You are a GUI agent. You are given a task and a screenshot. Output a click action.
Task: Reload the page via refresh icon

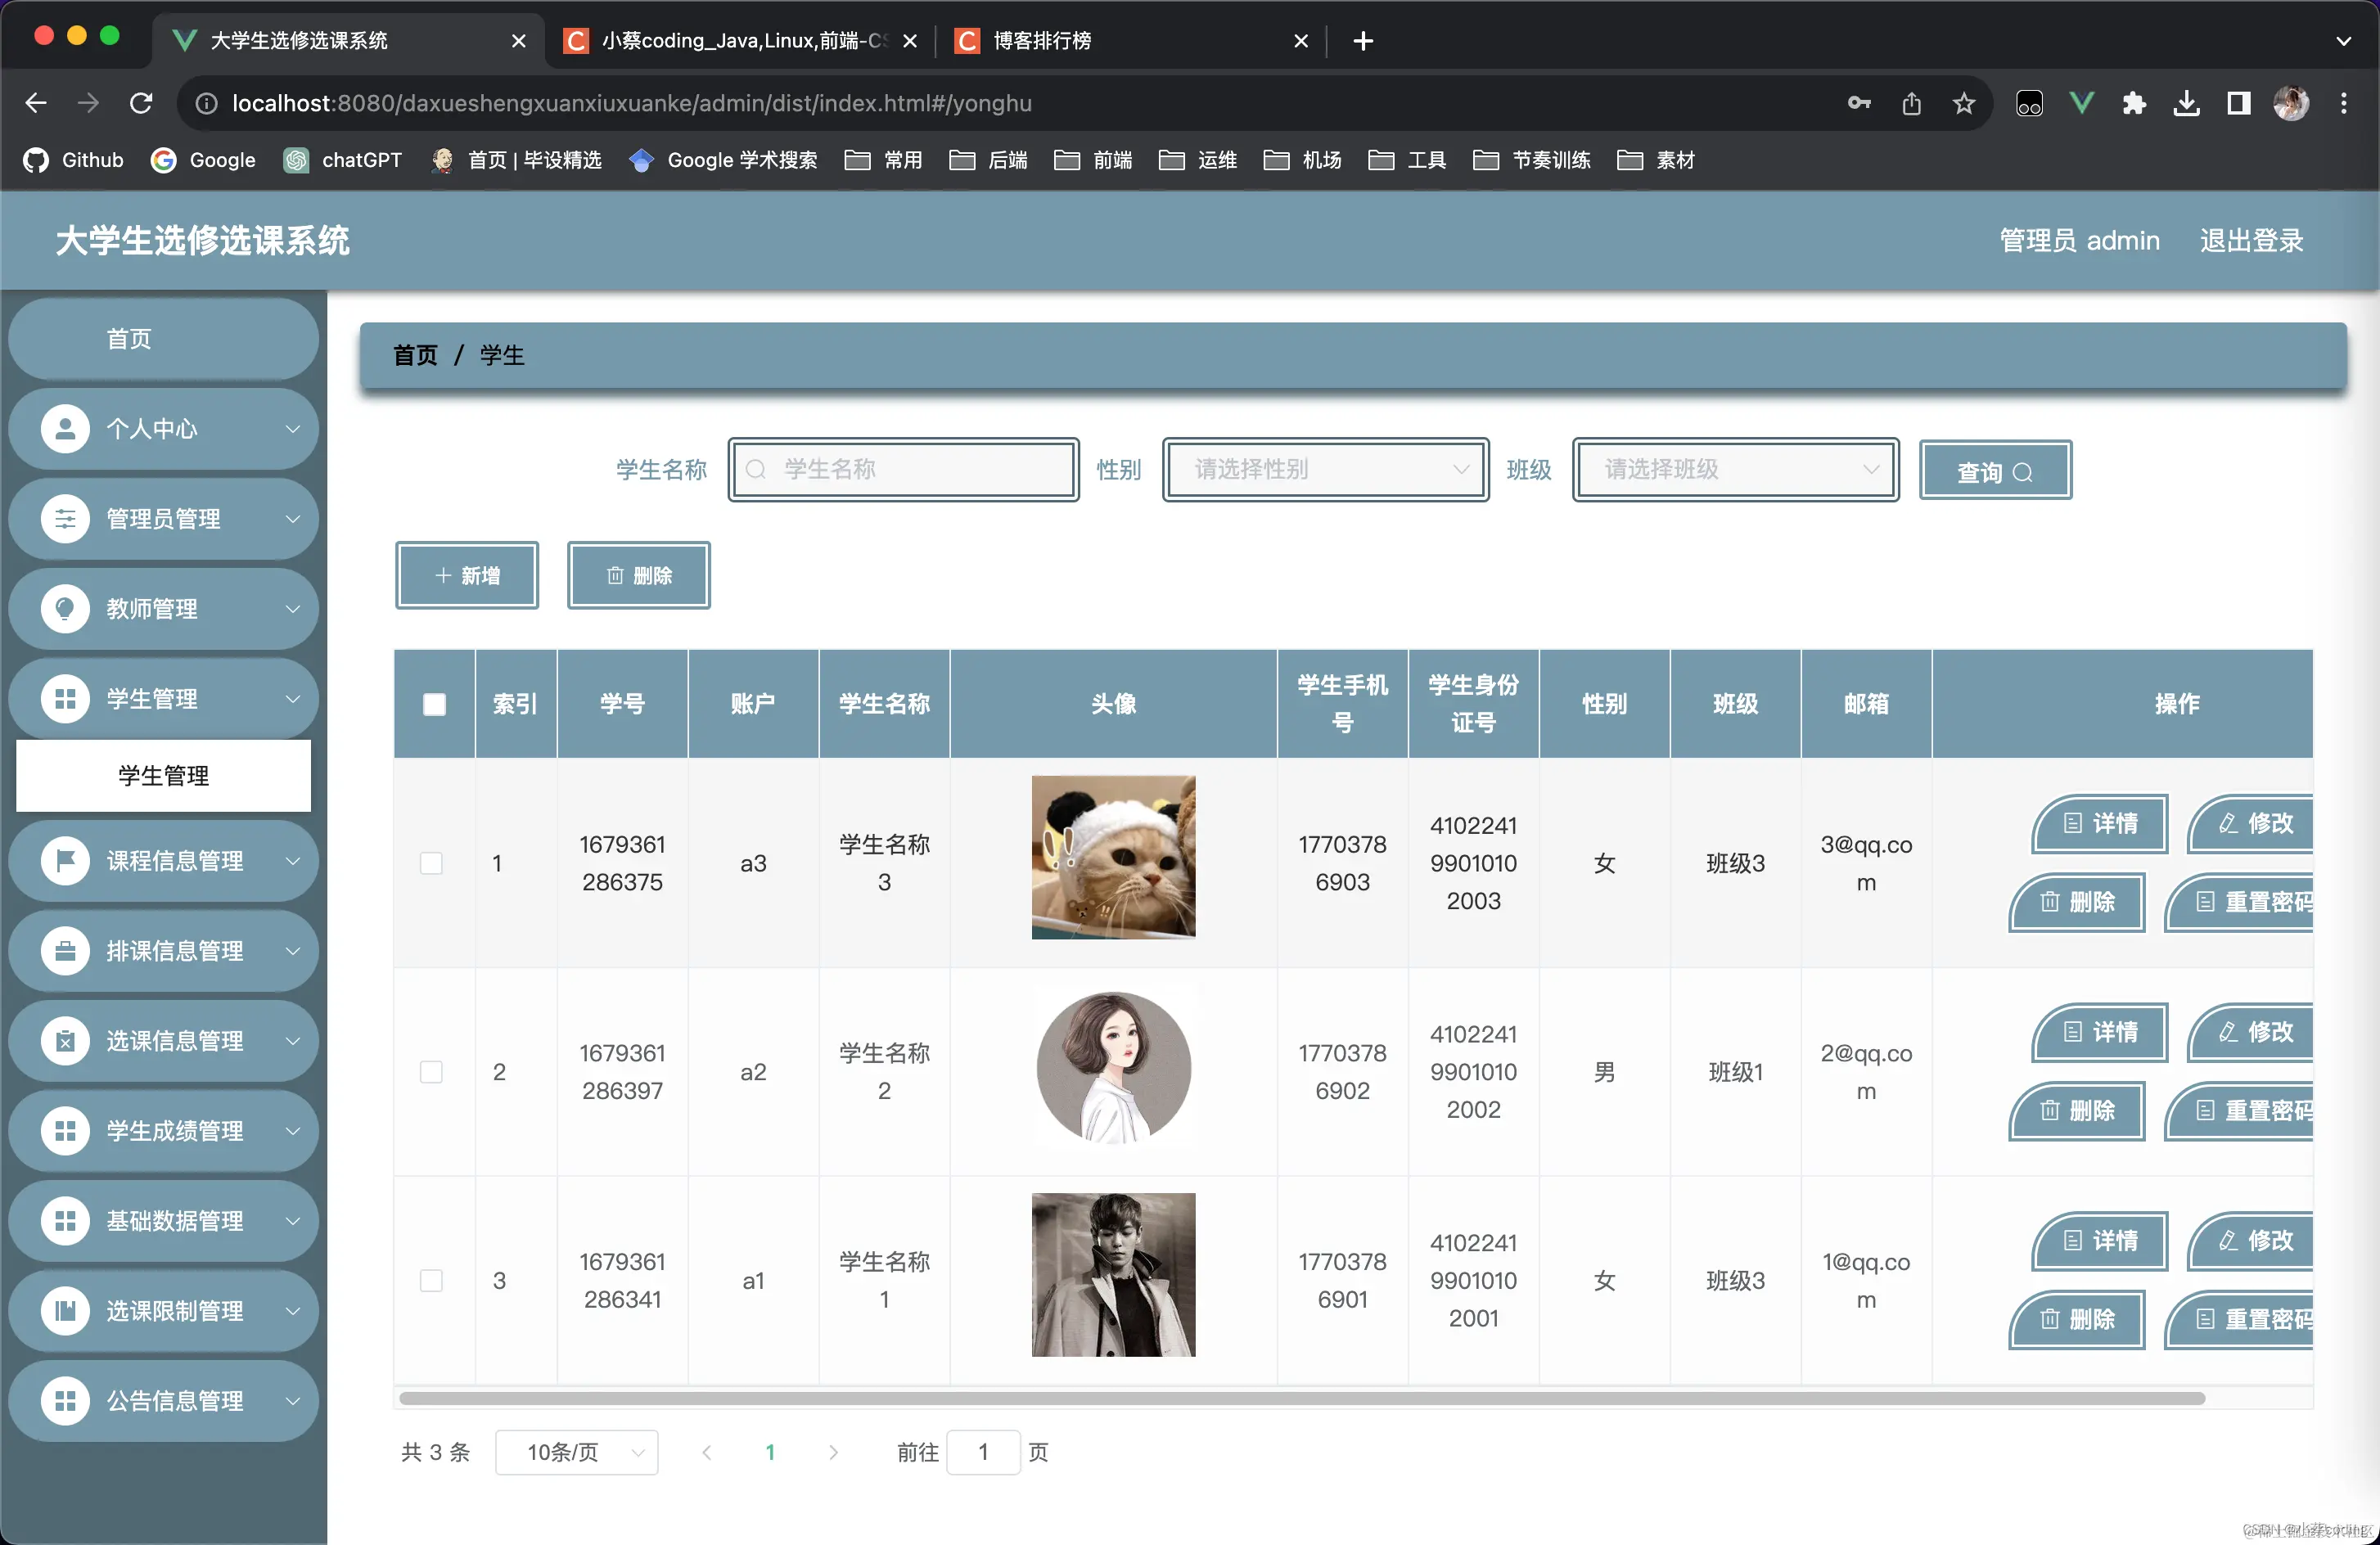coord(141,103)
